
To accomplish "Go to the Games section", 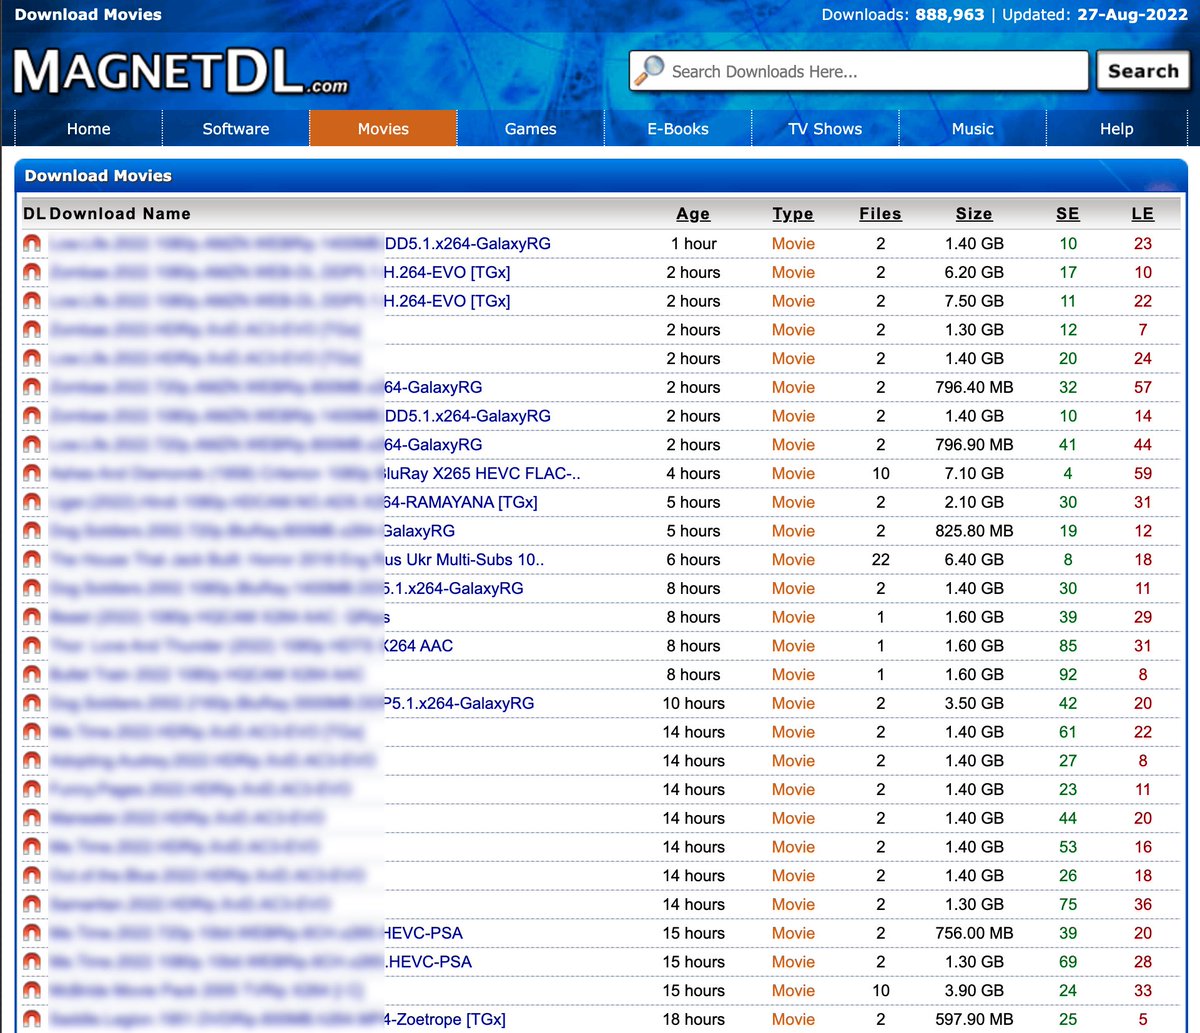I will point(530,129).
